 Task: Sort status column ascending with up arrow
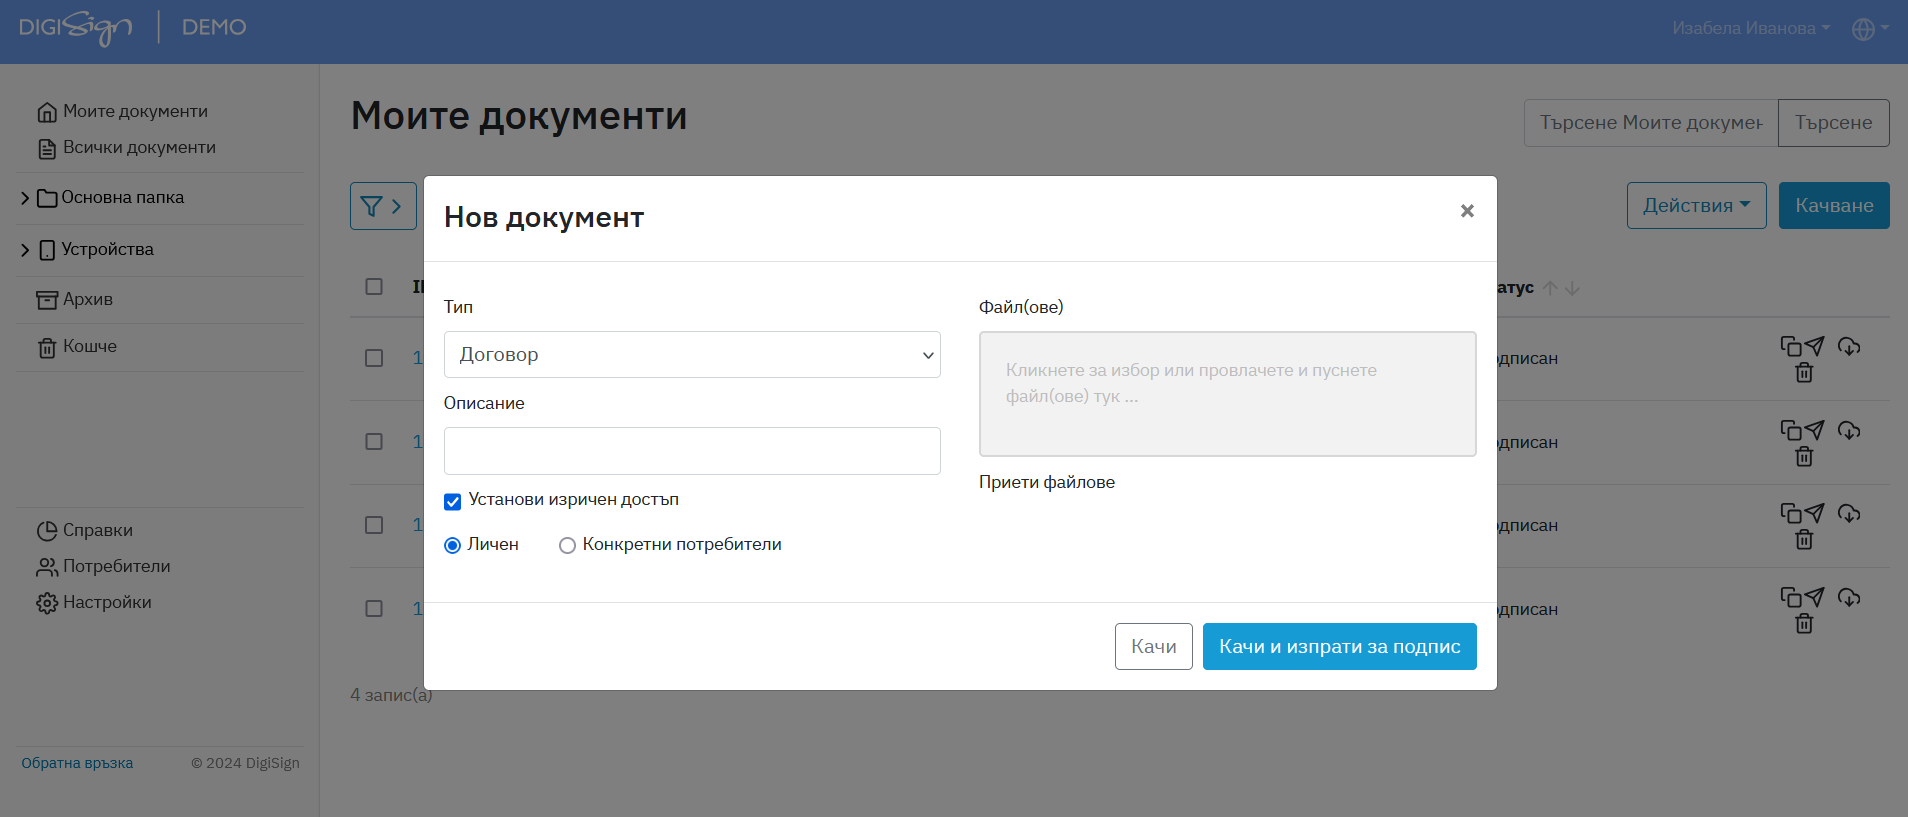tap(1550, 288)
